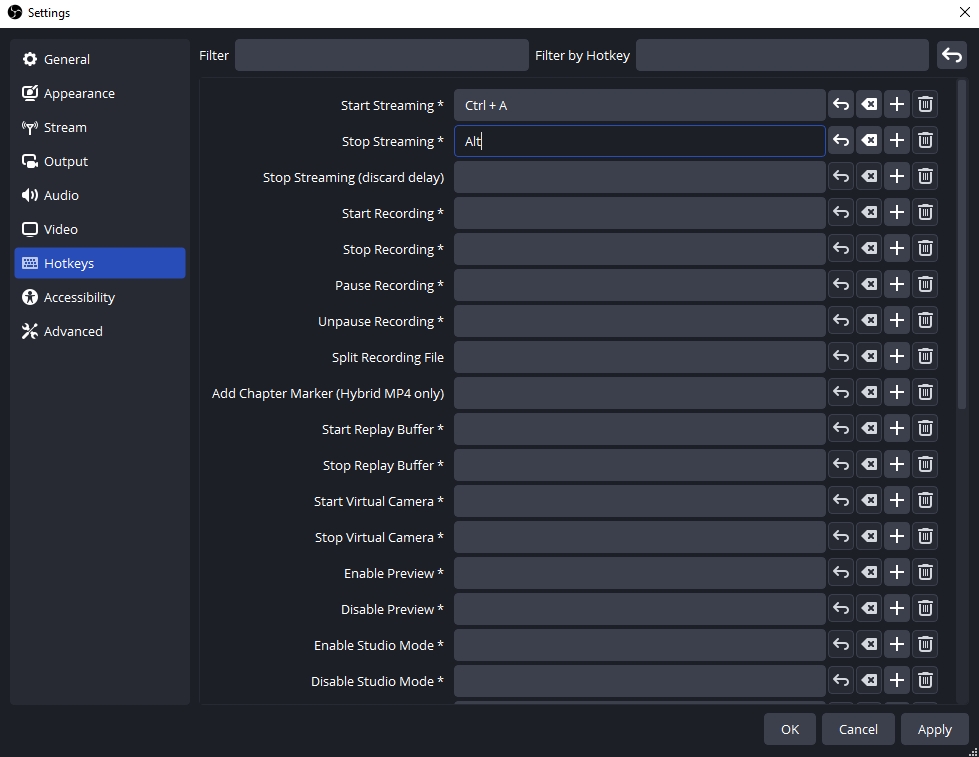Image resolution: width=979 pixels, height=757 pixels.
Task: Delete the Stop Streaming binding
Action: [925, 141]
